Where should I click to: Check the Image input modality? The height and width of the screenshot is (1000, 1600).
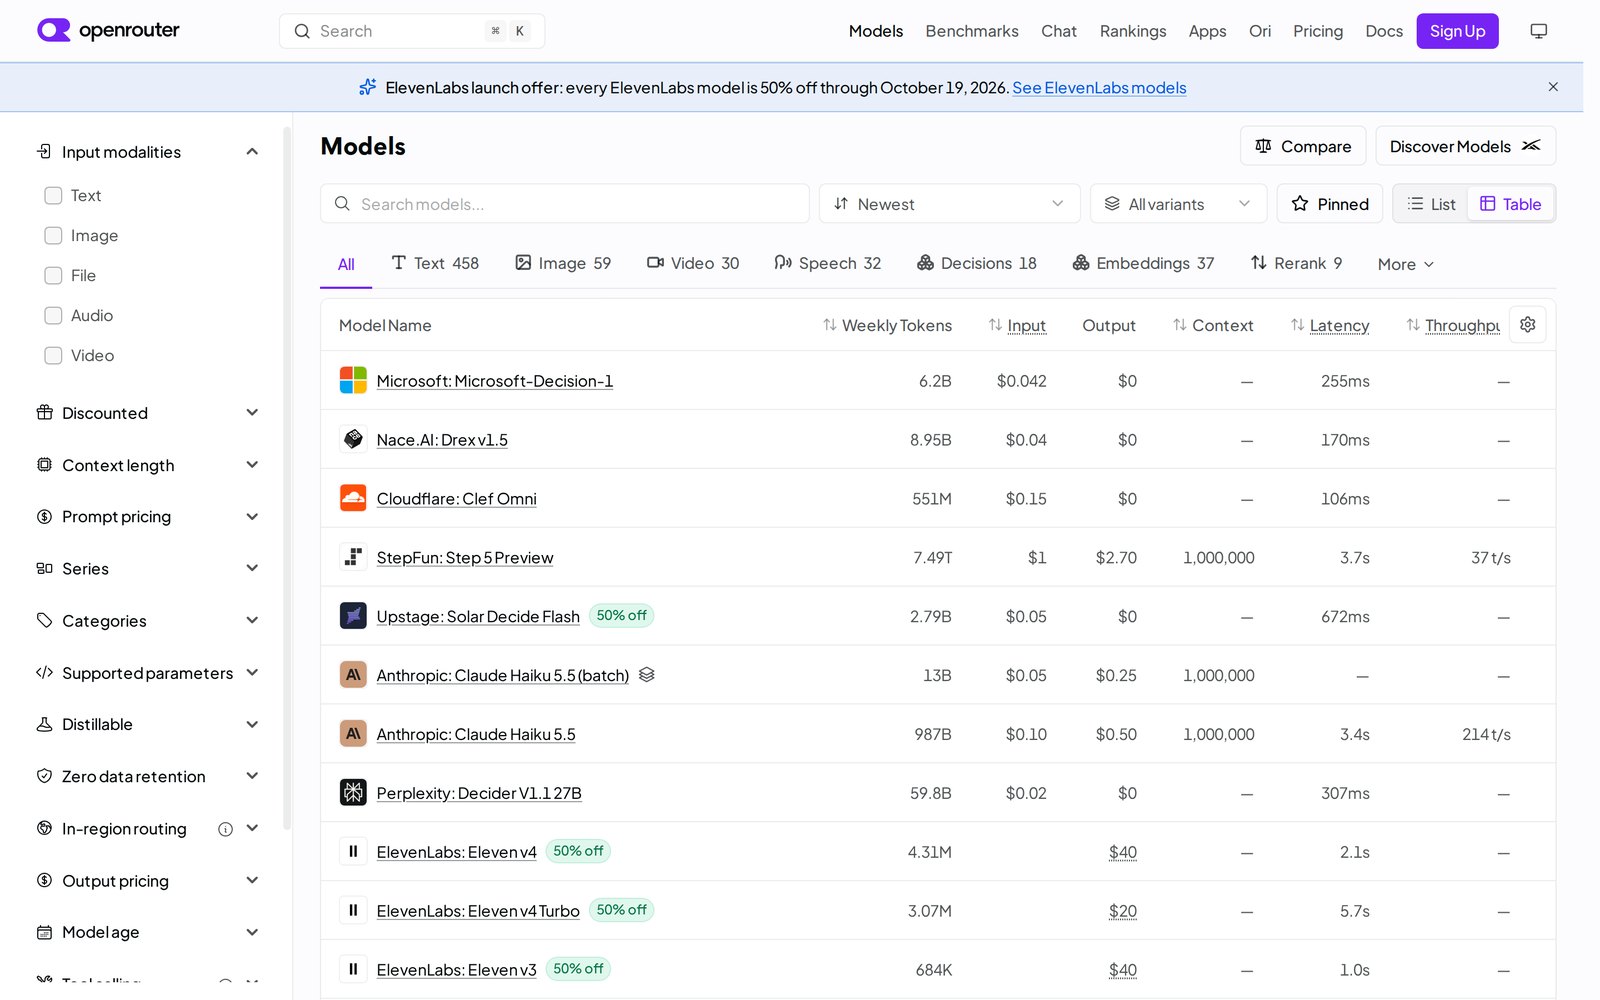pyautogui.click(x=53, y=236)
